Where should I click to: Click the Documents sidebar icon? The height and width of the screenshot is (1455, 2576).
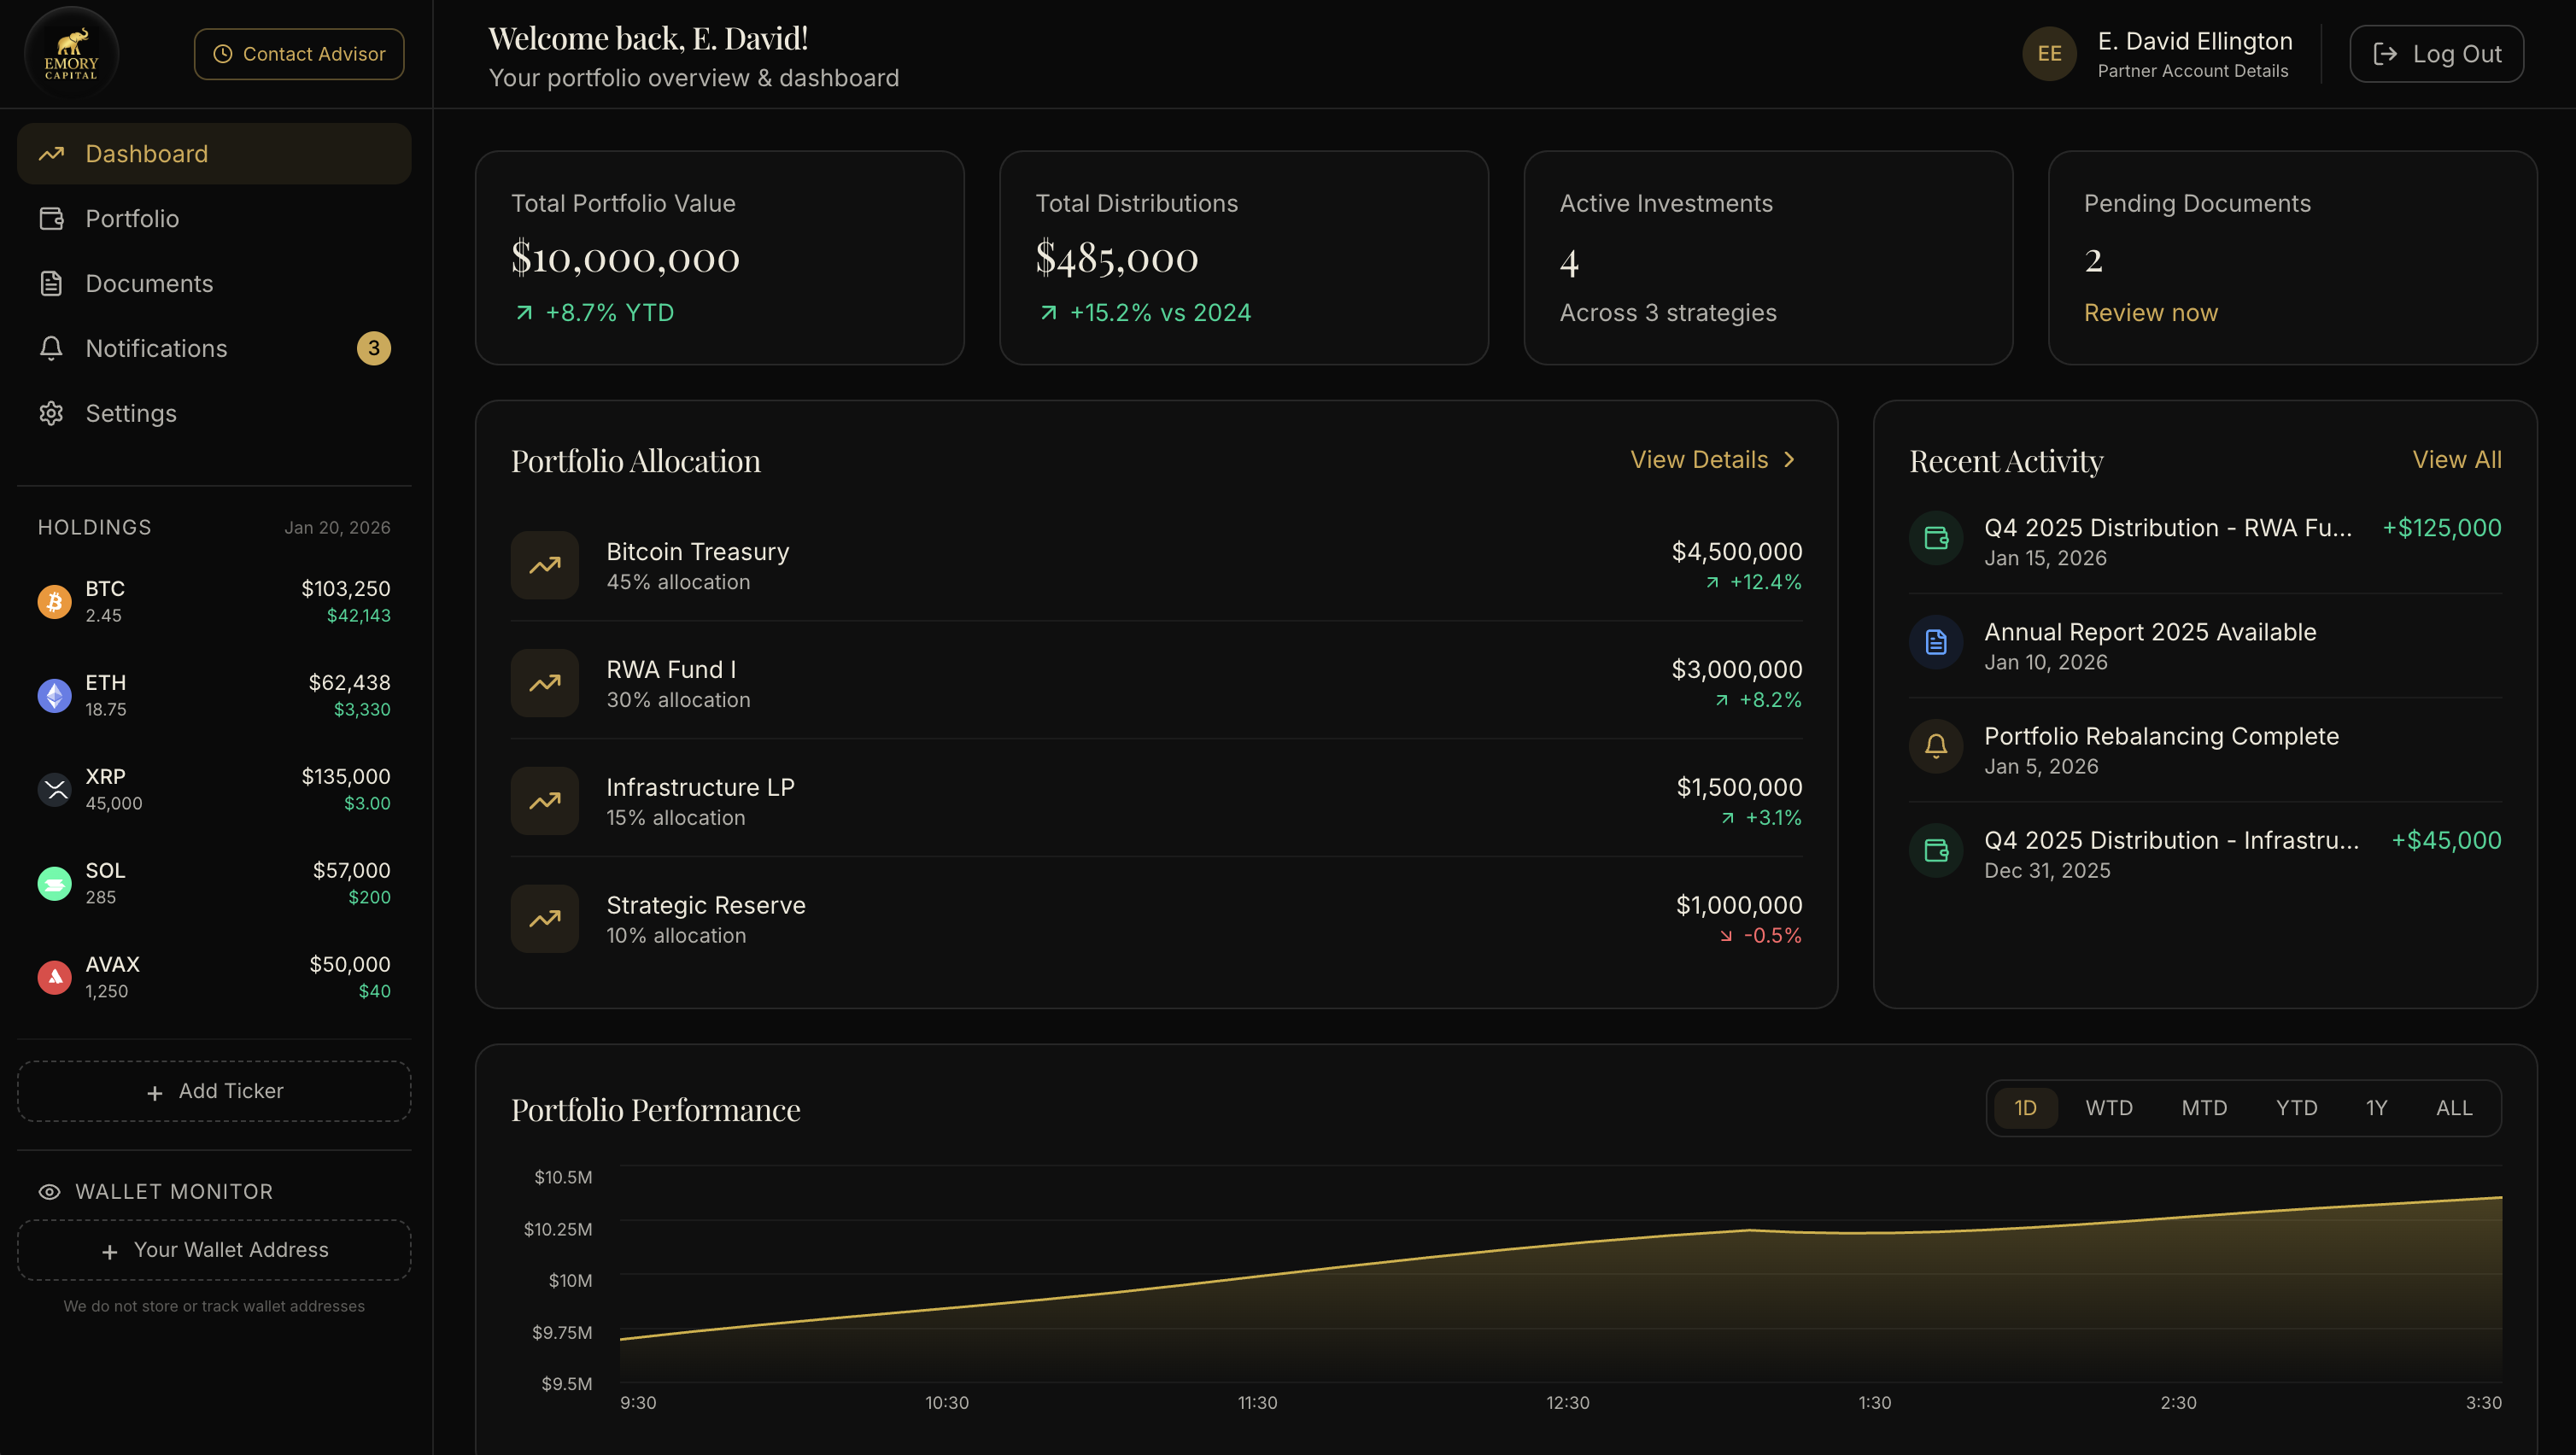[x=51, y=283]
